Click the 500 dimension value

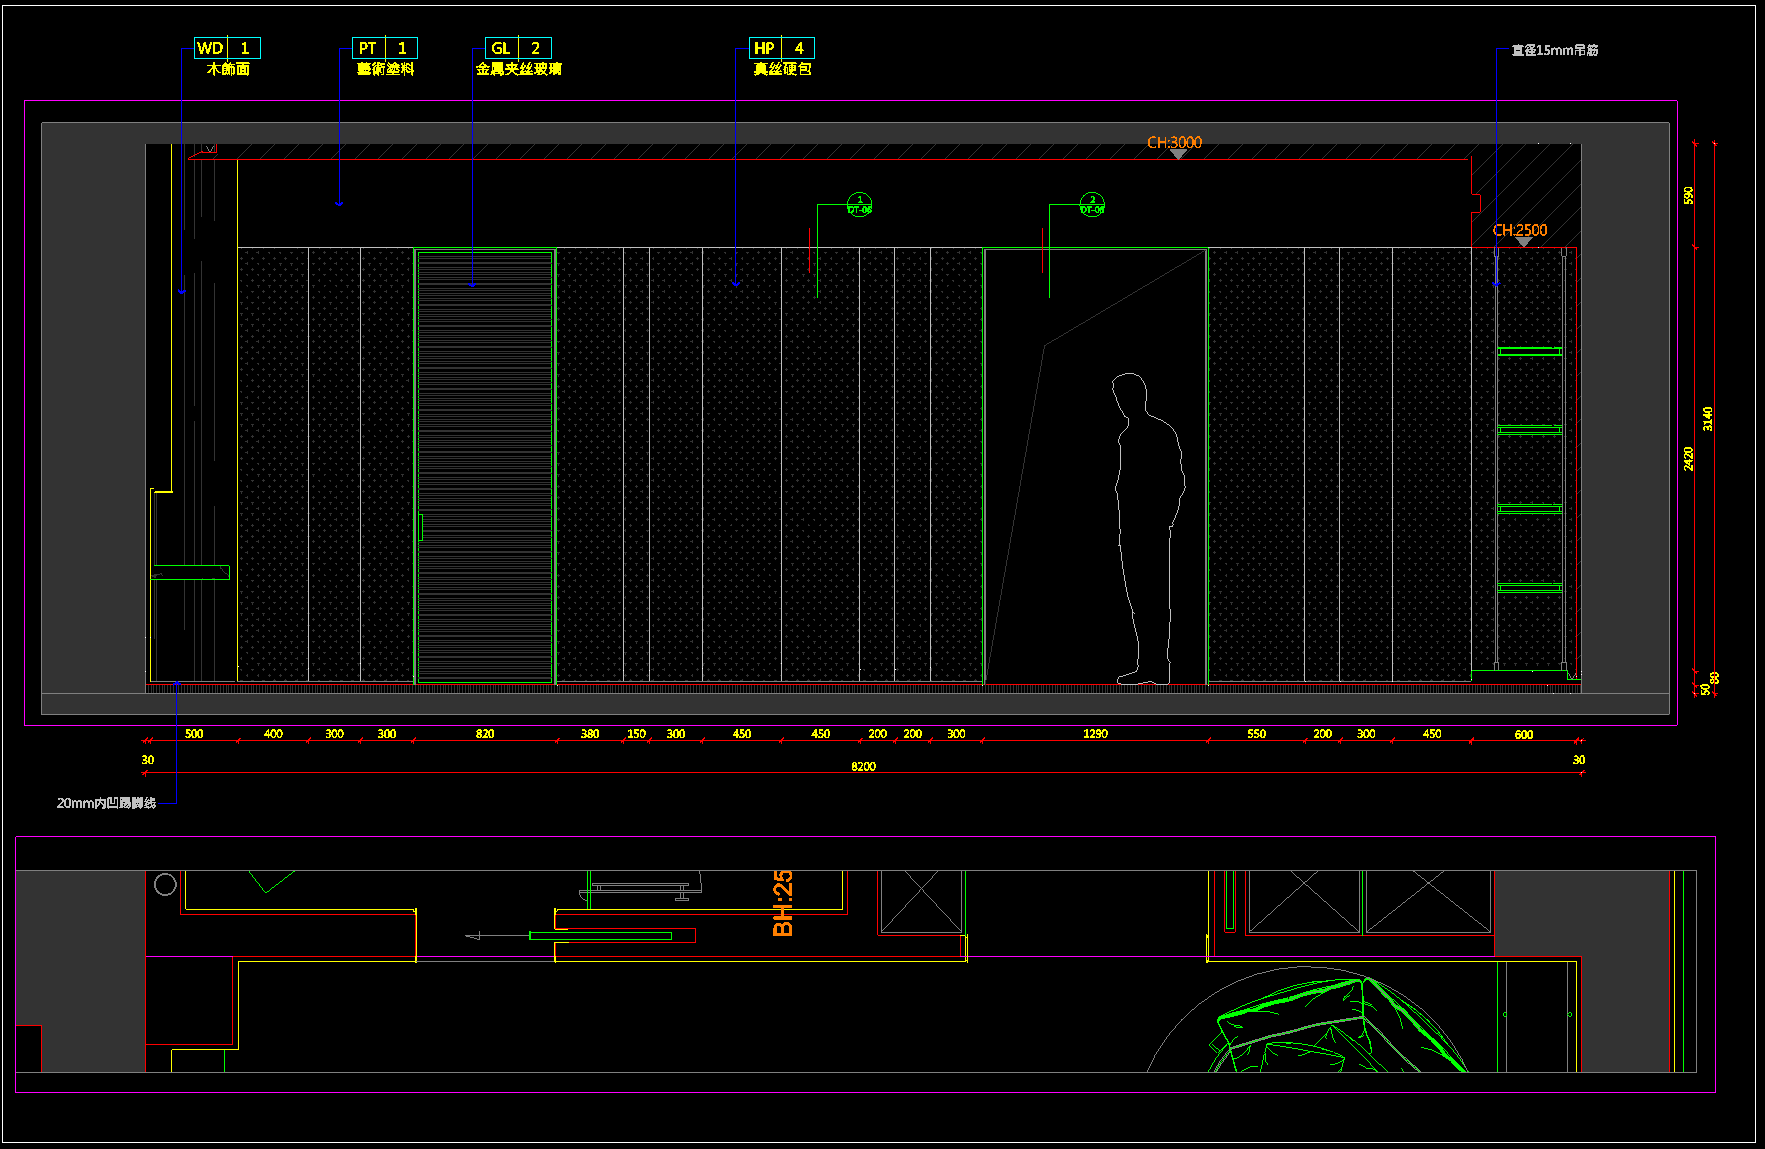194,734
